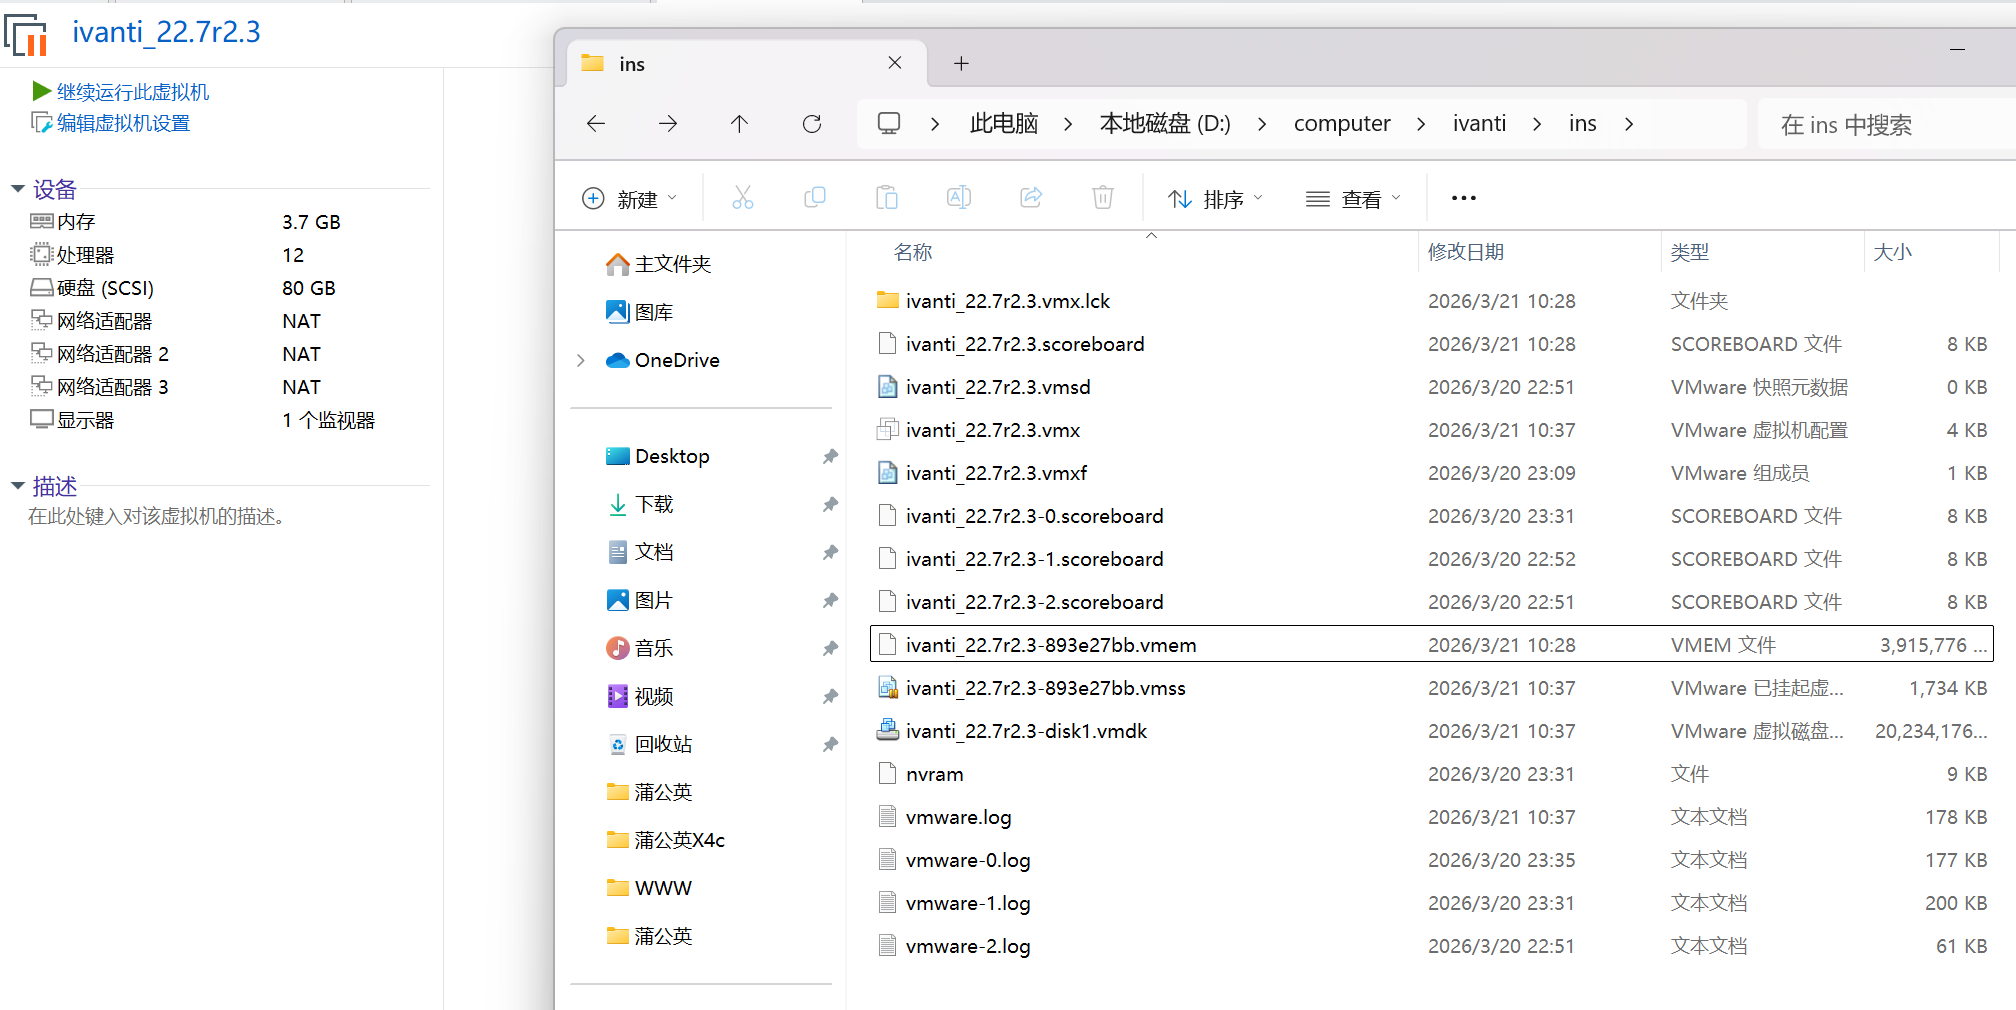Click the PC monitor icon in address bar
Viewport: 2016px width, 1010px height.
889,123
